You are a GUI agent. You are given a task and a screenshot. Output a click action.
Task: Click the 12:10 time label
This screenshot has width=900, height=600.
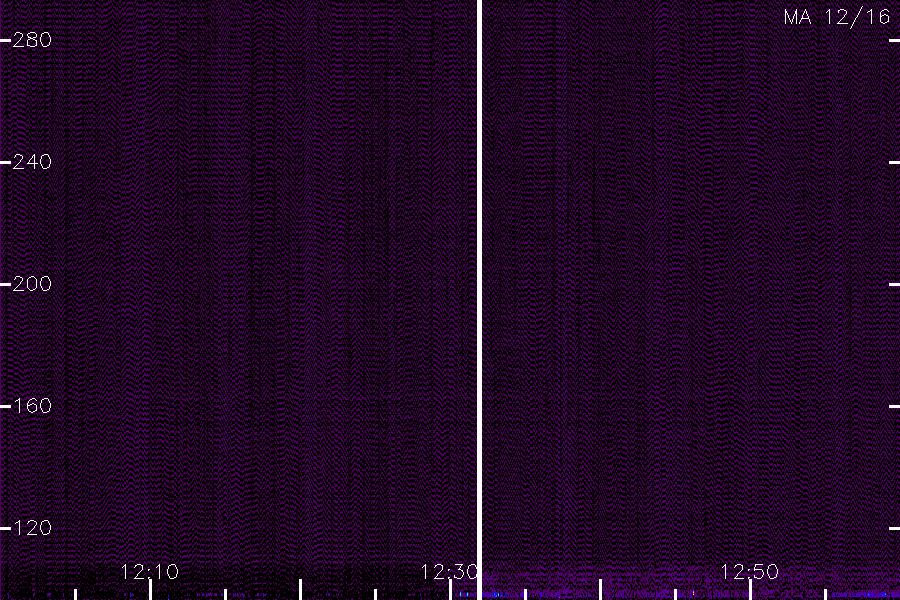point(150,572)
